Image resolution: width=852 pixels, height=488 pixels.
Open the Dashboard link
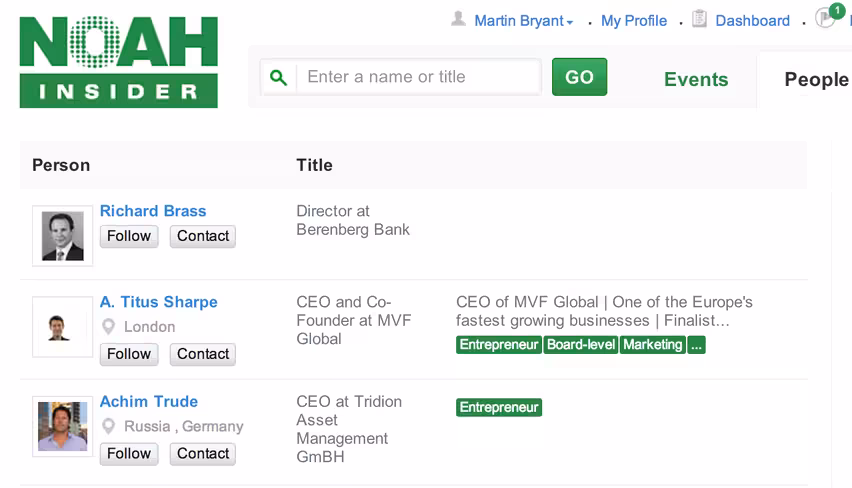[x=752, y=21]
